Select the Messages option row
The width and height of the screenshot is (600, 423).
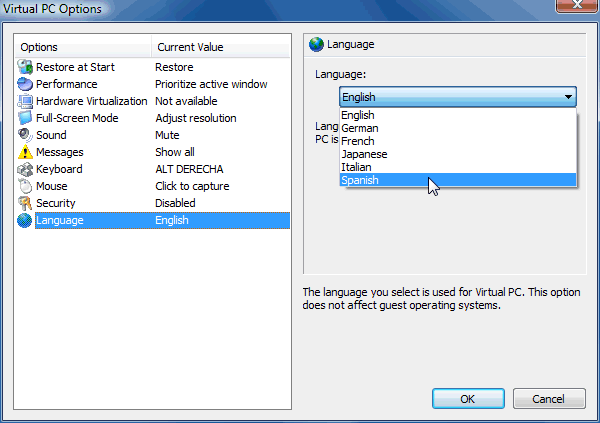[x=153, y=152]
